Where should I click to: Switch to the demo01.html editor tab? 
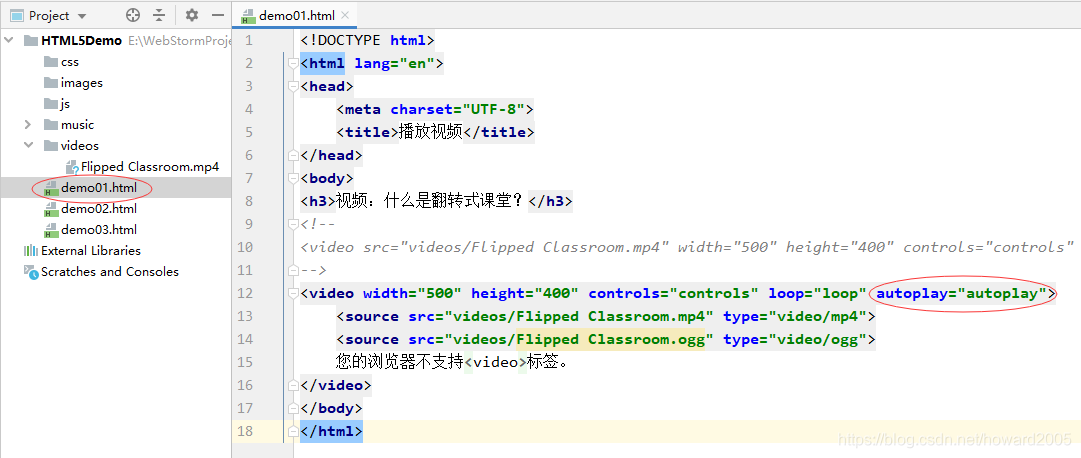point(297,15)
